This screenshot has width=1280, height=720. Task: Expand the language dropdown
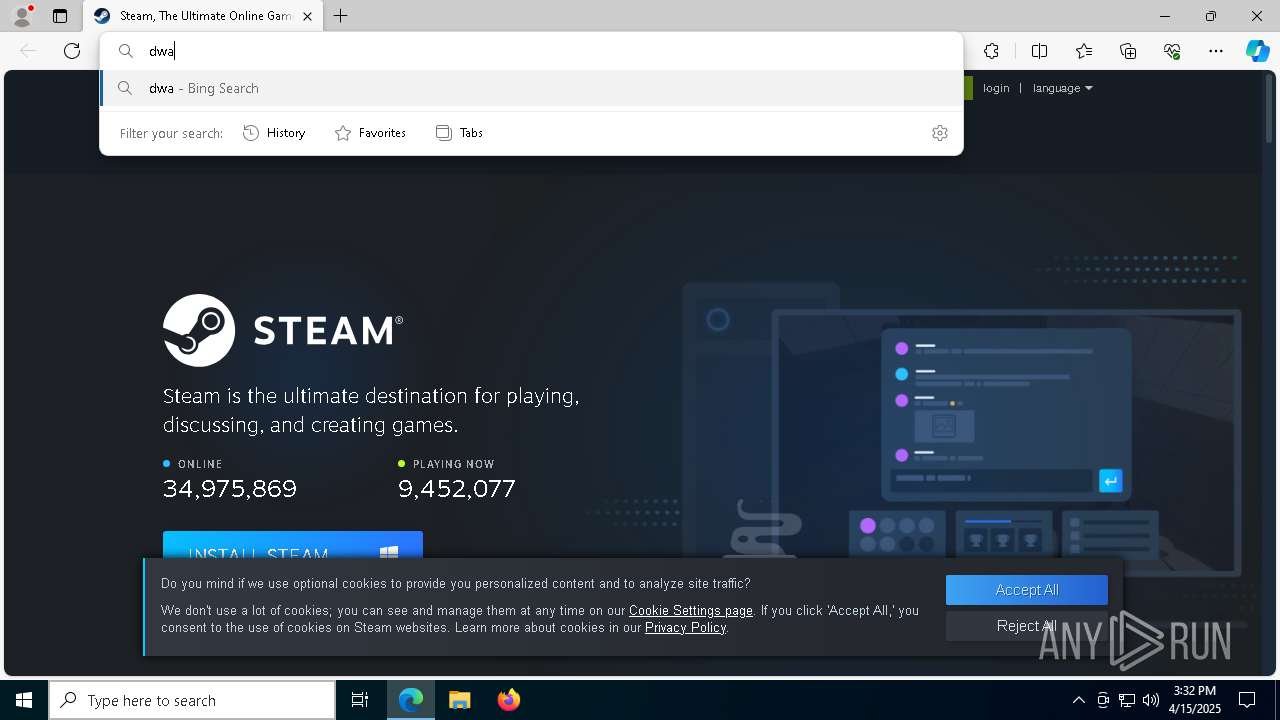pyautogui.click(x=1062, y=88)
